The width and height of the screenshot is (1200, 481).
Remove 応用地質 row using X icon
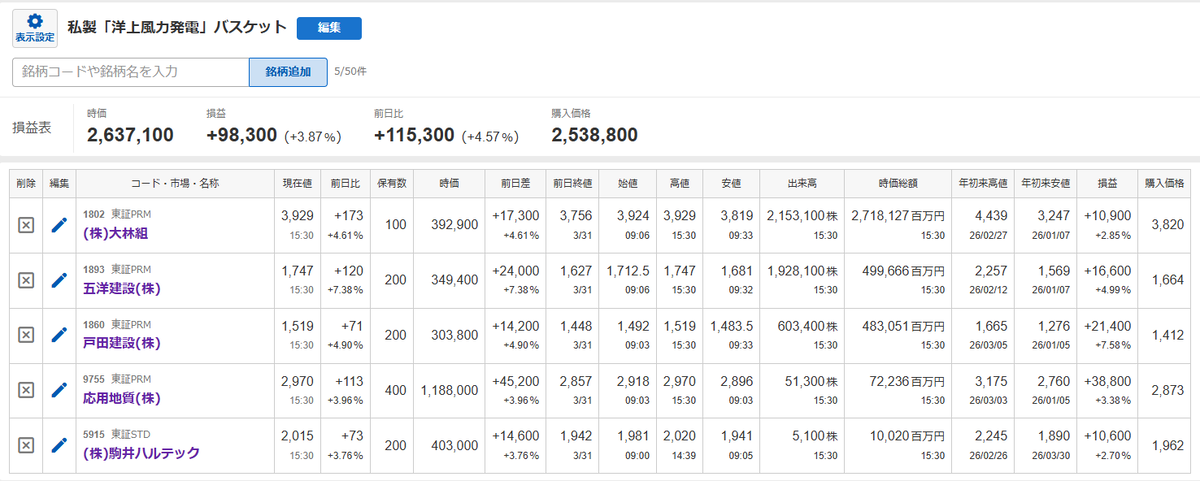(x=27, y=390)
